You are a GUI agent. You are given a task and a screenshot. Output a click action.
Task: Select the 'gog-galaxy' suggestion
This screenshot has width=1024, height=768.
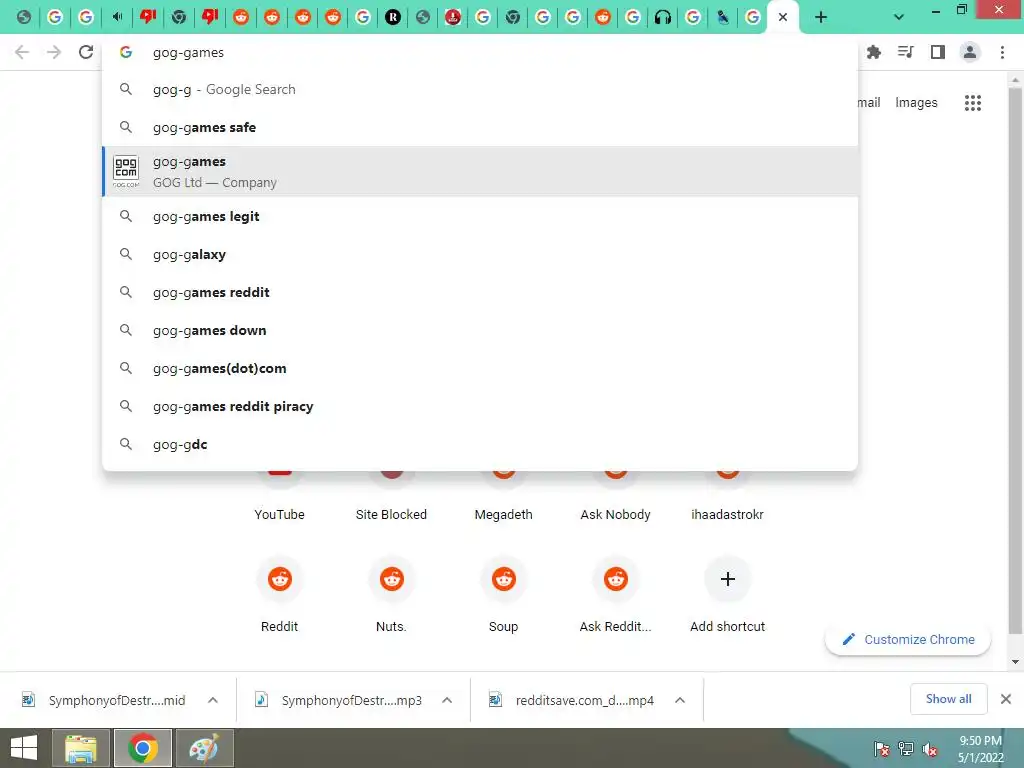pyautogui.click(x=479, y=254)
